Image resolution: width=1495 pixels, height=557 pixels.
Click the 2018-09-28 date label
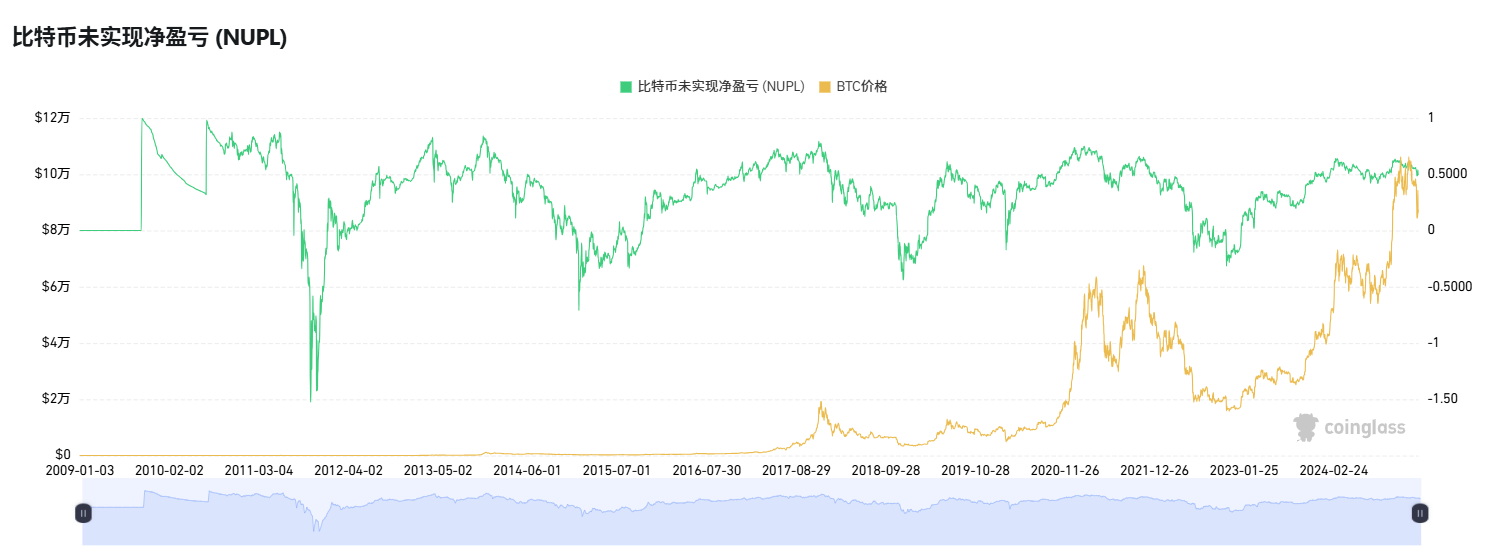pyautogui.click(x=885, y=470)
